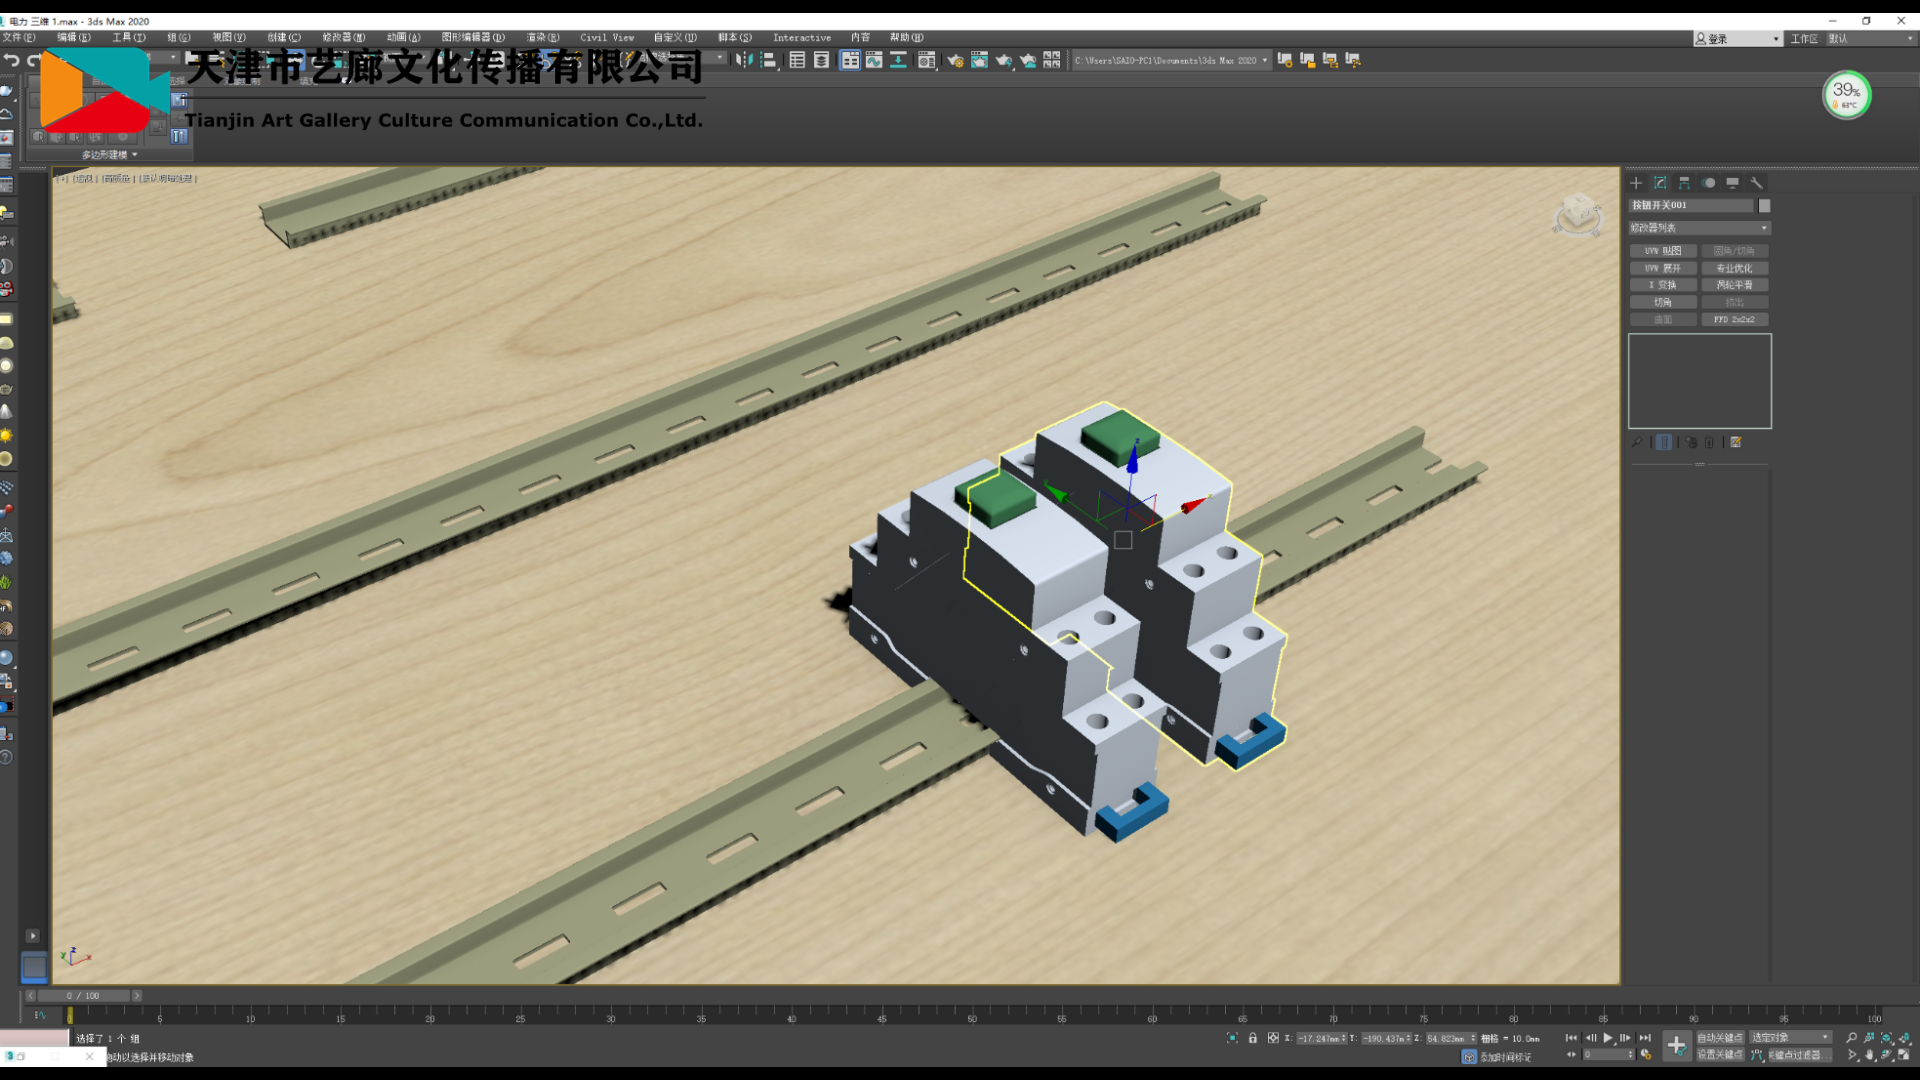Click the FFD 2x2x2 modifier button
Viewport: 1920px width, 1080px height.
1734,320
